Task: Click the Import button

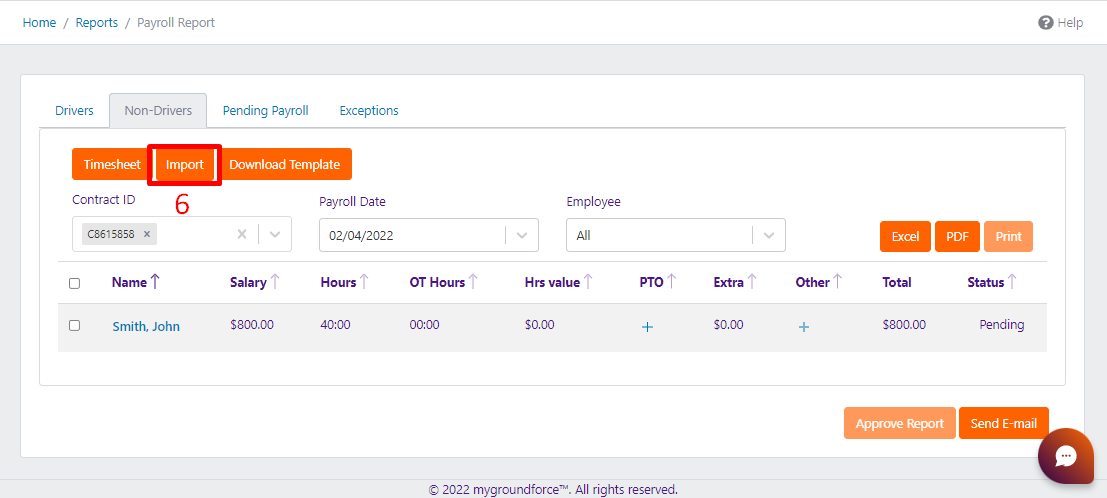Action: coord(185,165)
